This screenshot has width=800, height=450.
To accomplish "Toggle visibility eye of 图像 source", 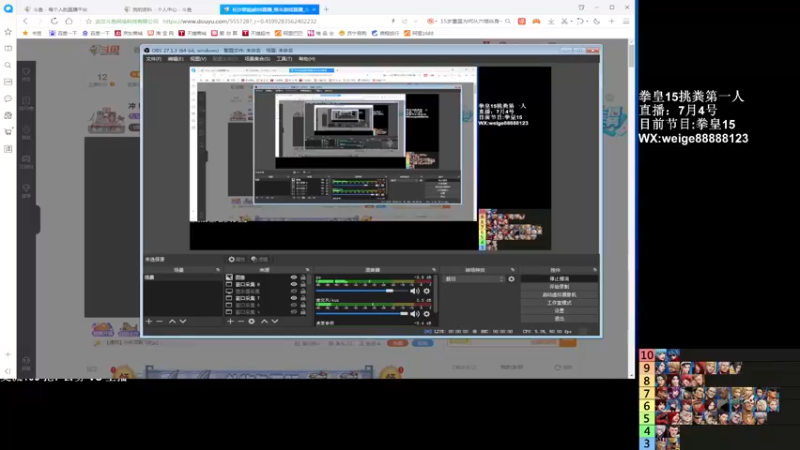I will point(293,278).
